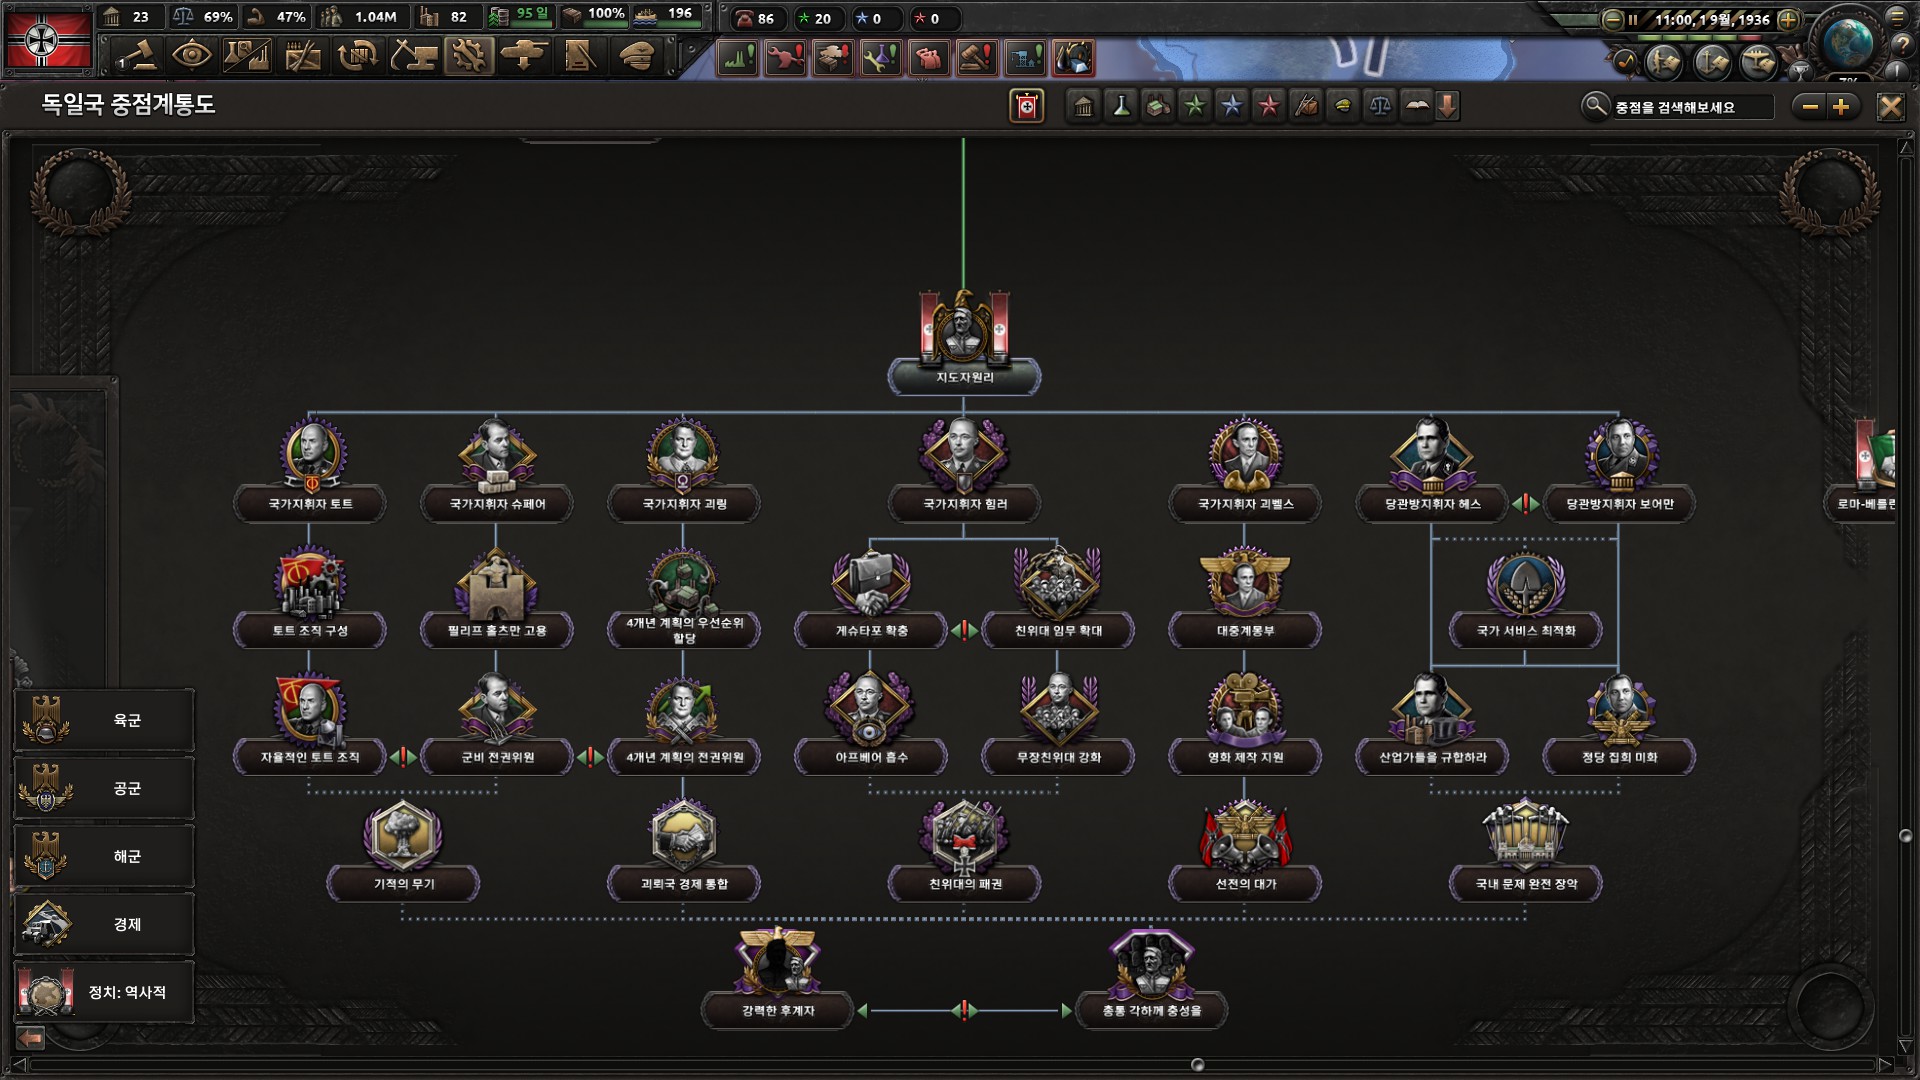The height and width of the screenshot is (1080, 1920).
Task: Collapse the branch list arrow at bottom-left
Action: 31,1038
